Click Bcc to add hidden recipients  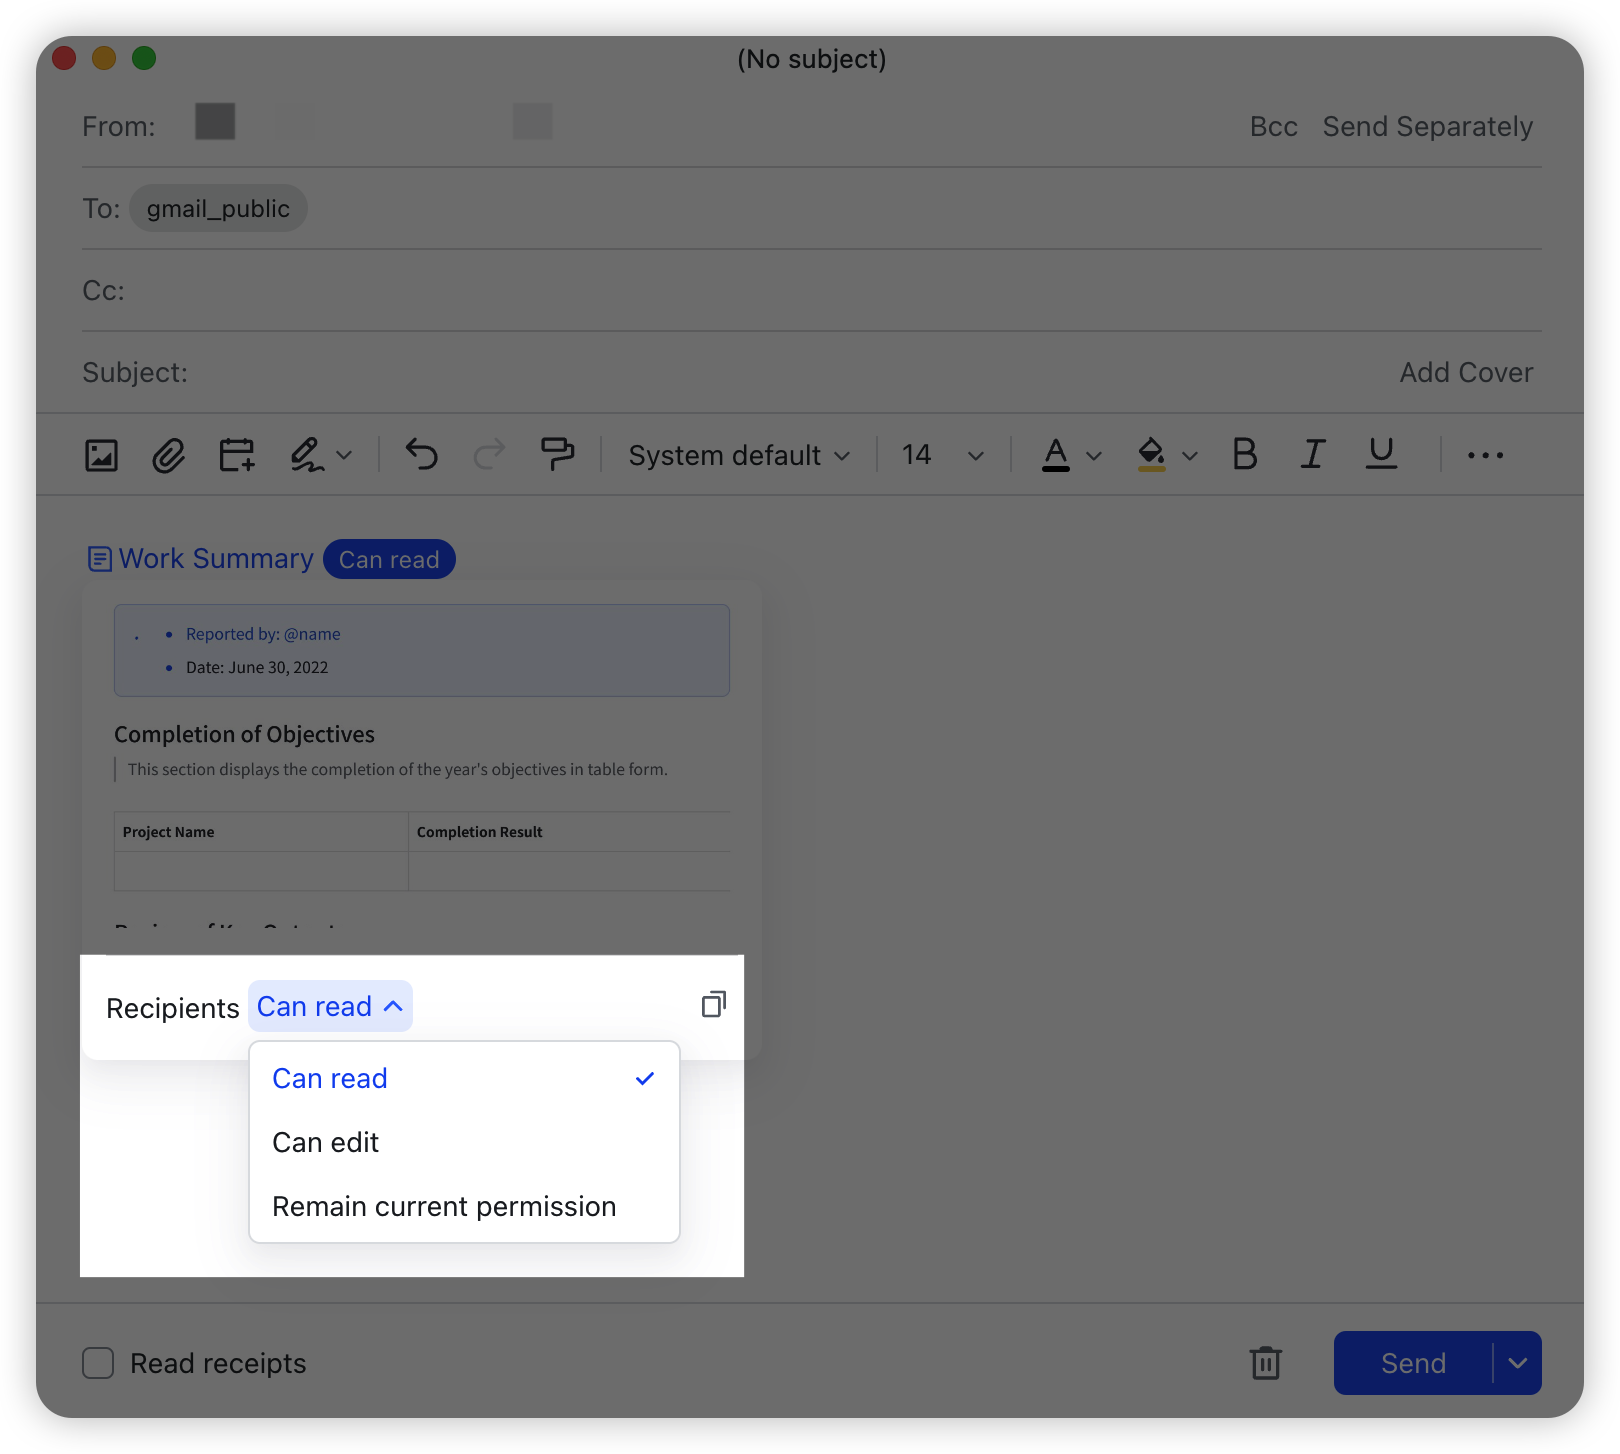click(1272, 126)
